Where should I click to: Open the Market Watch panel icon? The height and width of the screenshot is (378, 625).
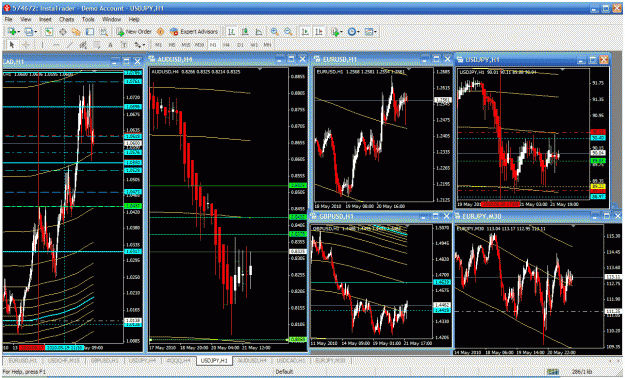49,32
